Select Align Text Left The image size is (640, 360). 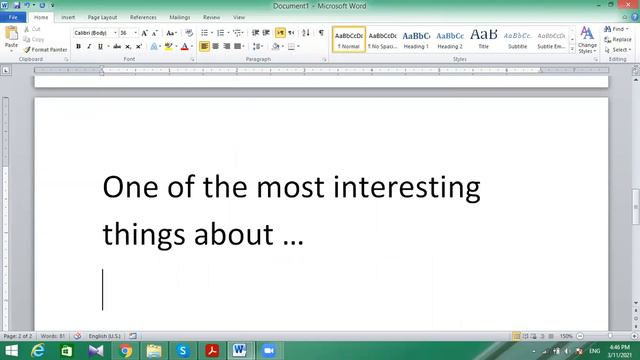[x=204, y=47]
